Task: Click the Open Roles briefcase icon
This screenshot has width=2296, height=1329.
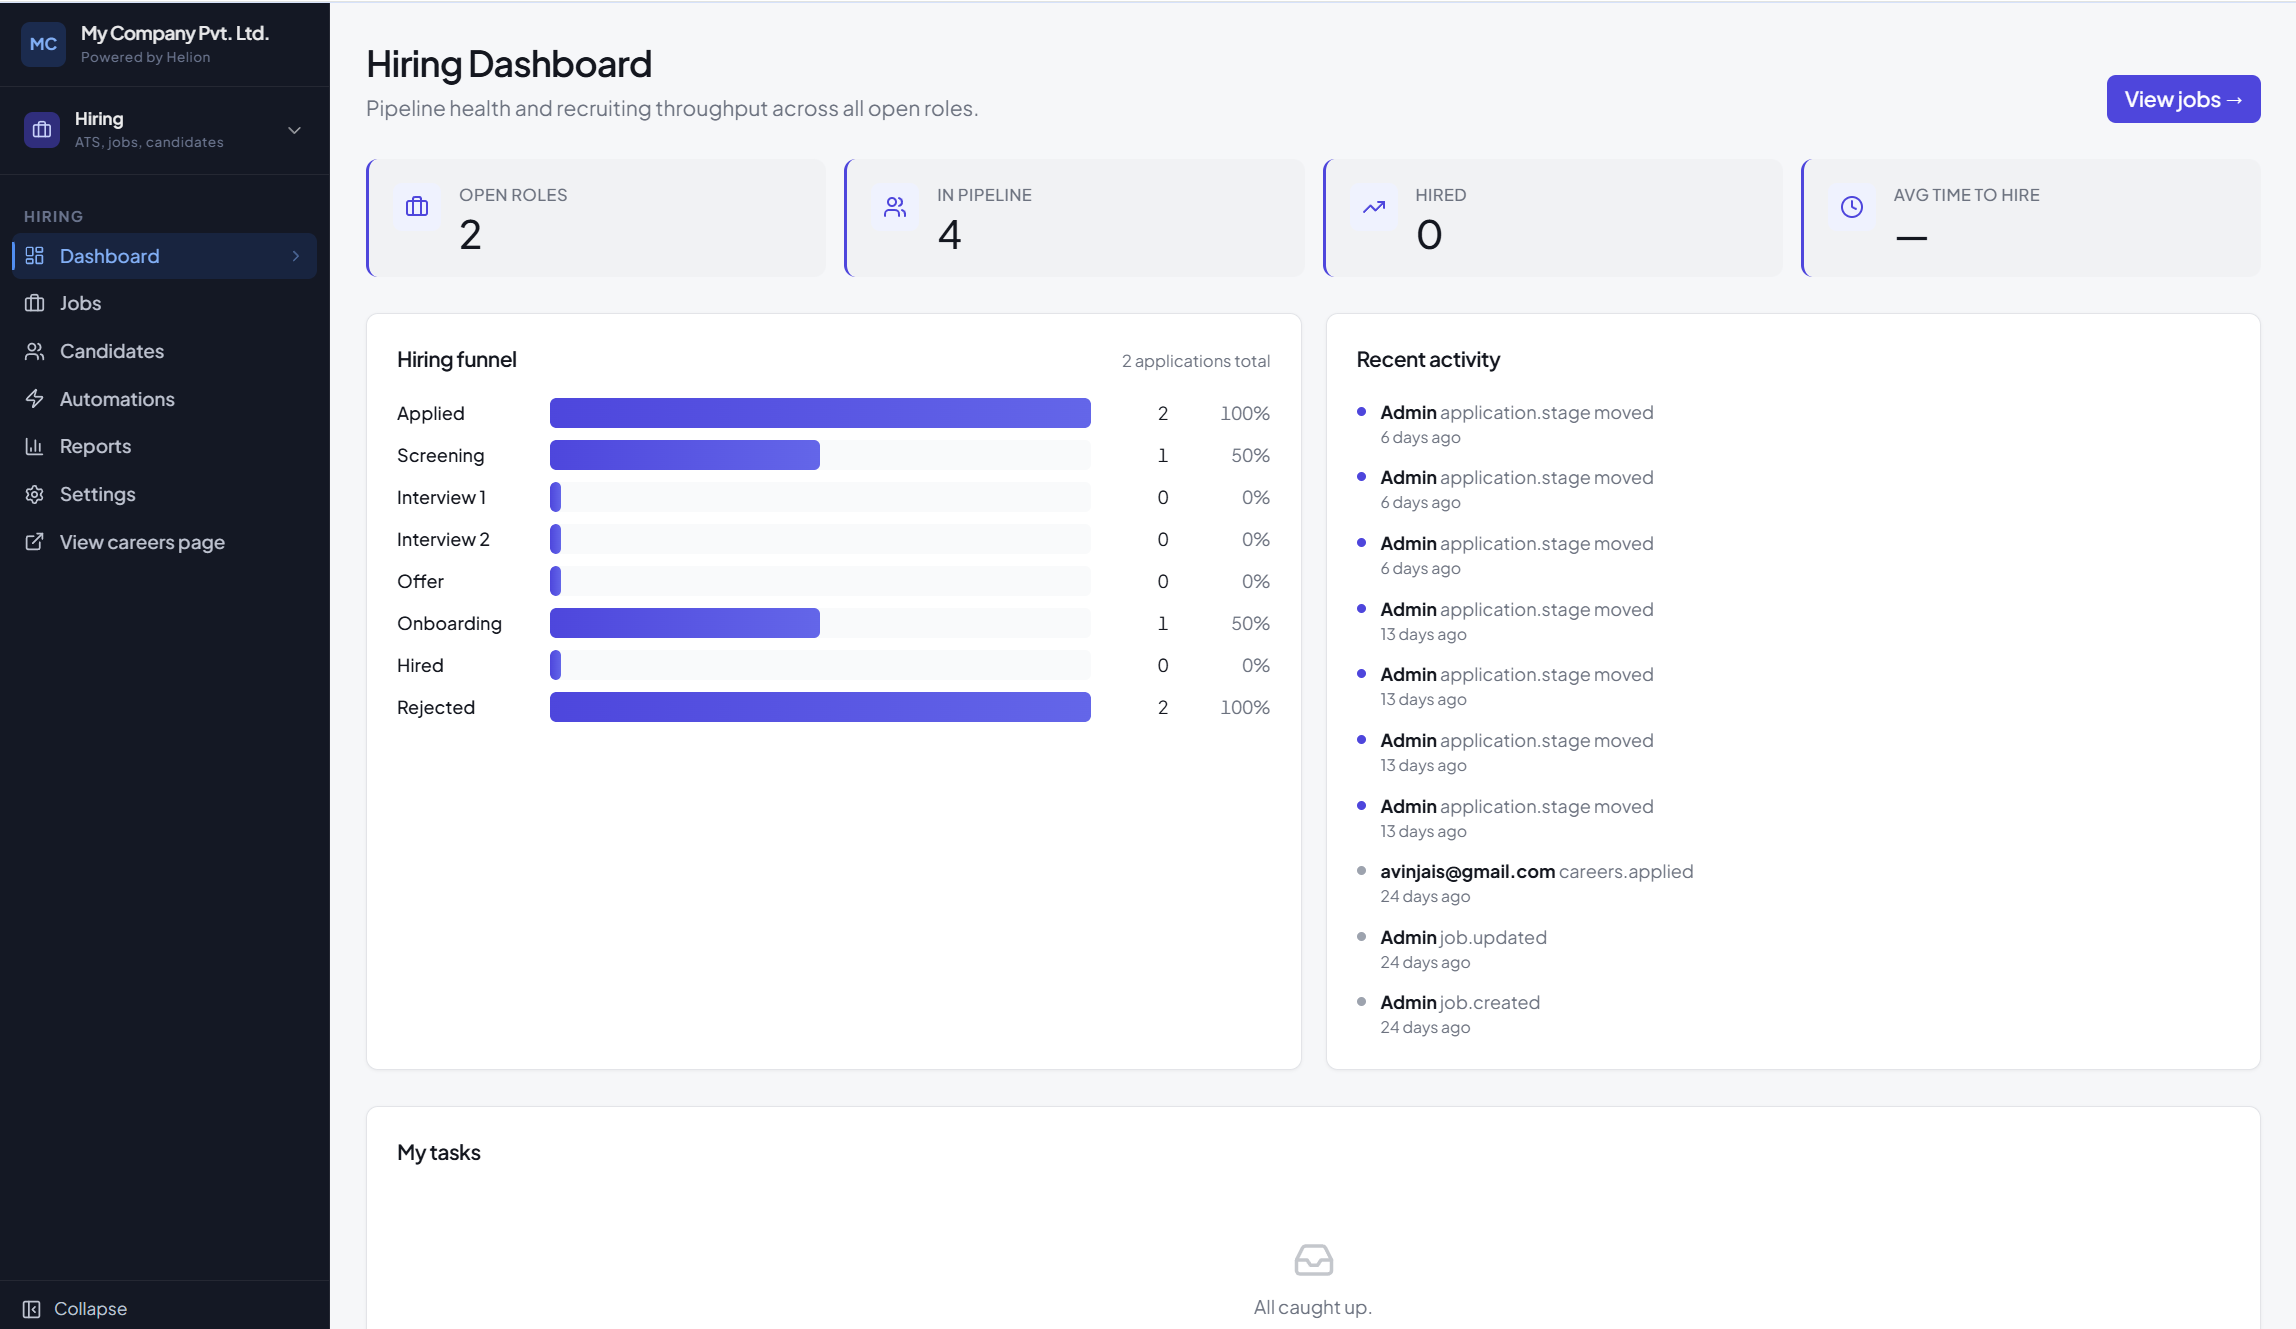Action: pyautogui.click(x=417, y=207)
